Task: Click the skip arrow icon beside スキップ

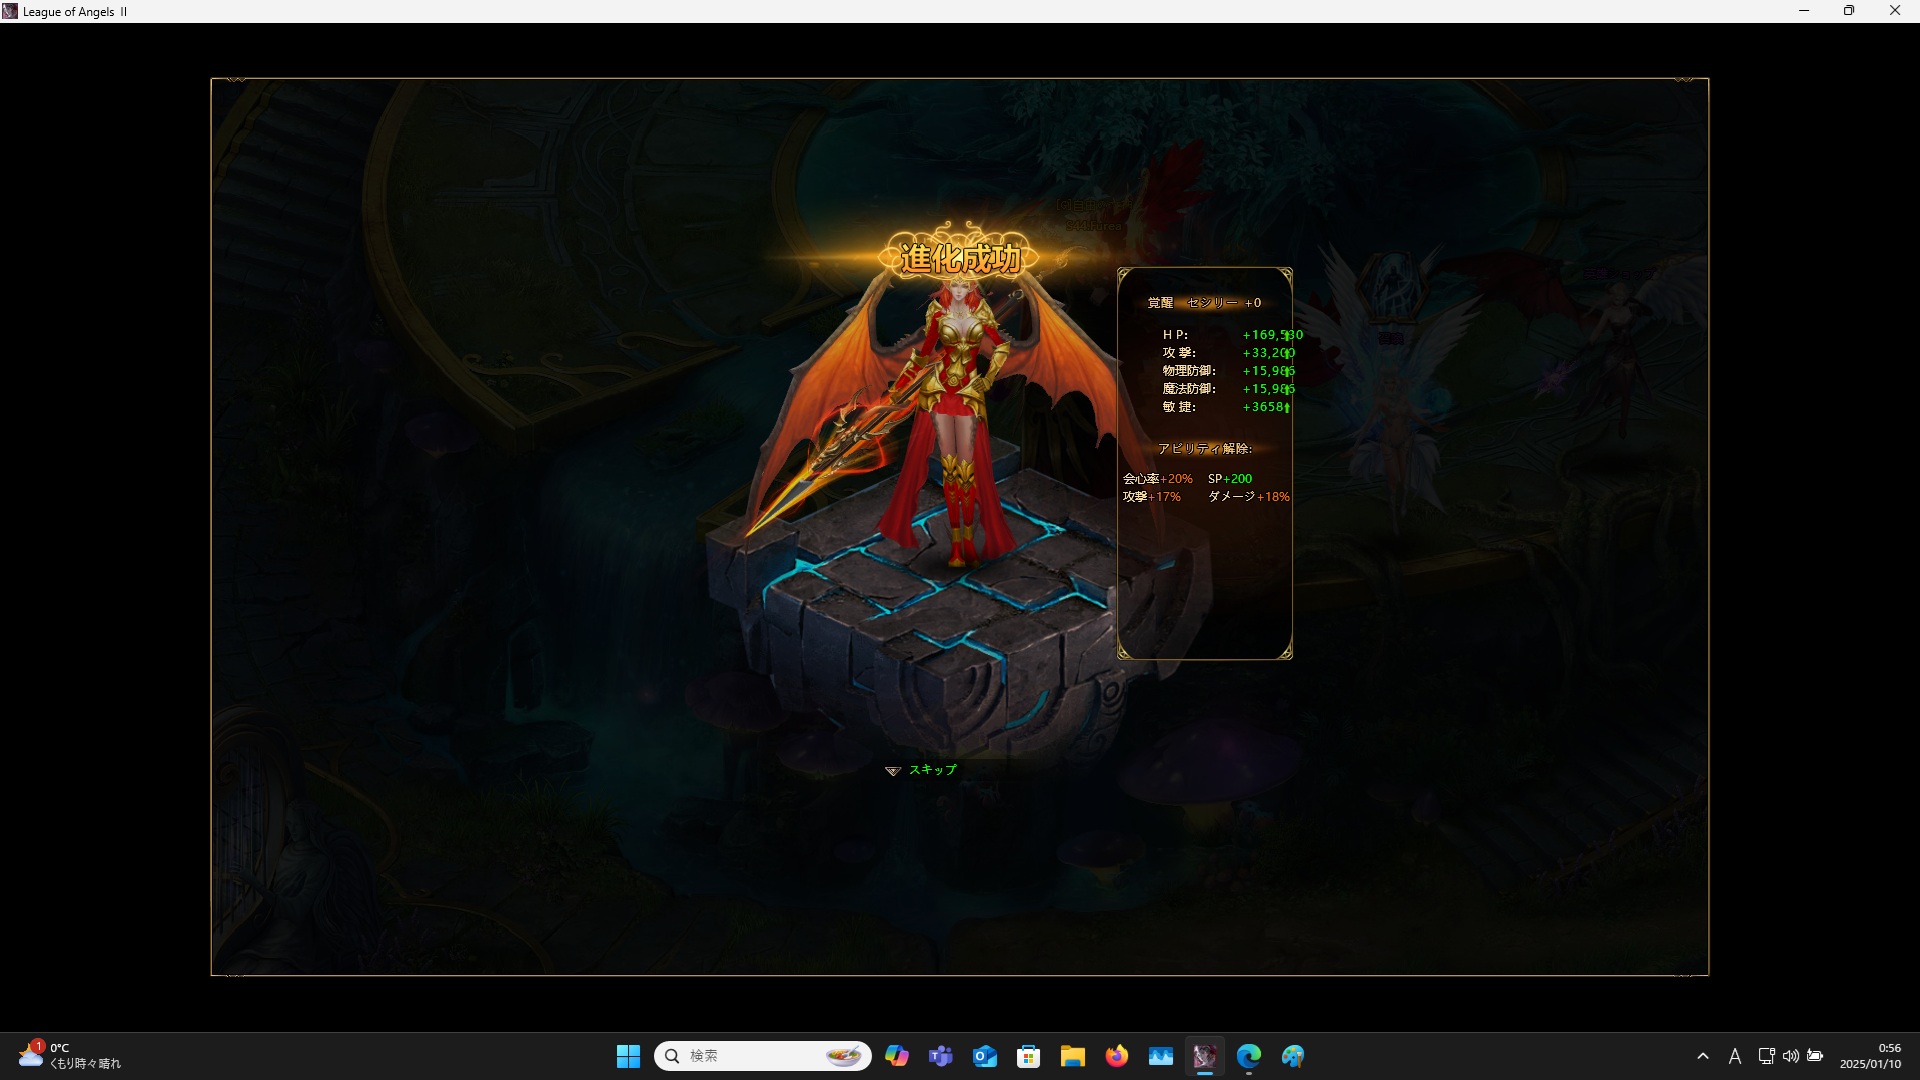Action: 893,771
